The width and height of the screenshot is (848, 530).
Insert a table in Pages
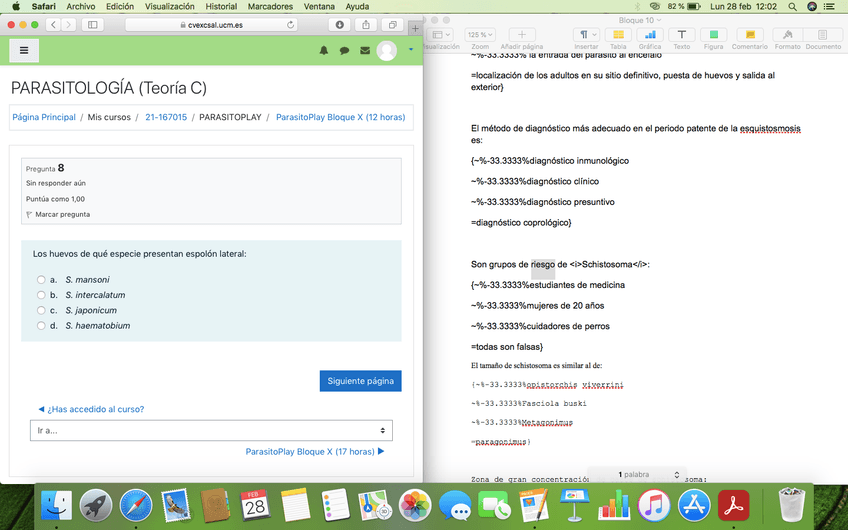point(618,36)
